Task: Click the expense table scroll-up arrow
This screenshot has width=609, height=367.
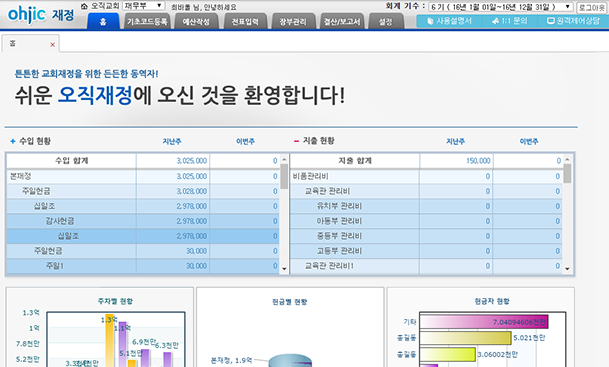Action: pyautogui.click(x=567, y=160)
